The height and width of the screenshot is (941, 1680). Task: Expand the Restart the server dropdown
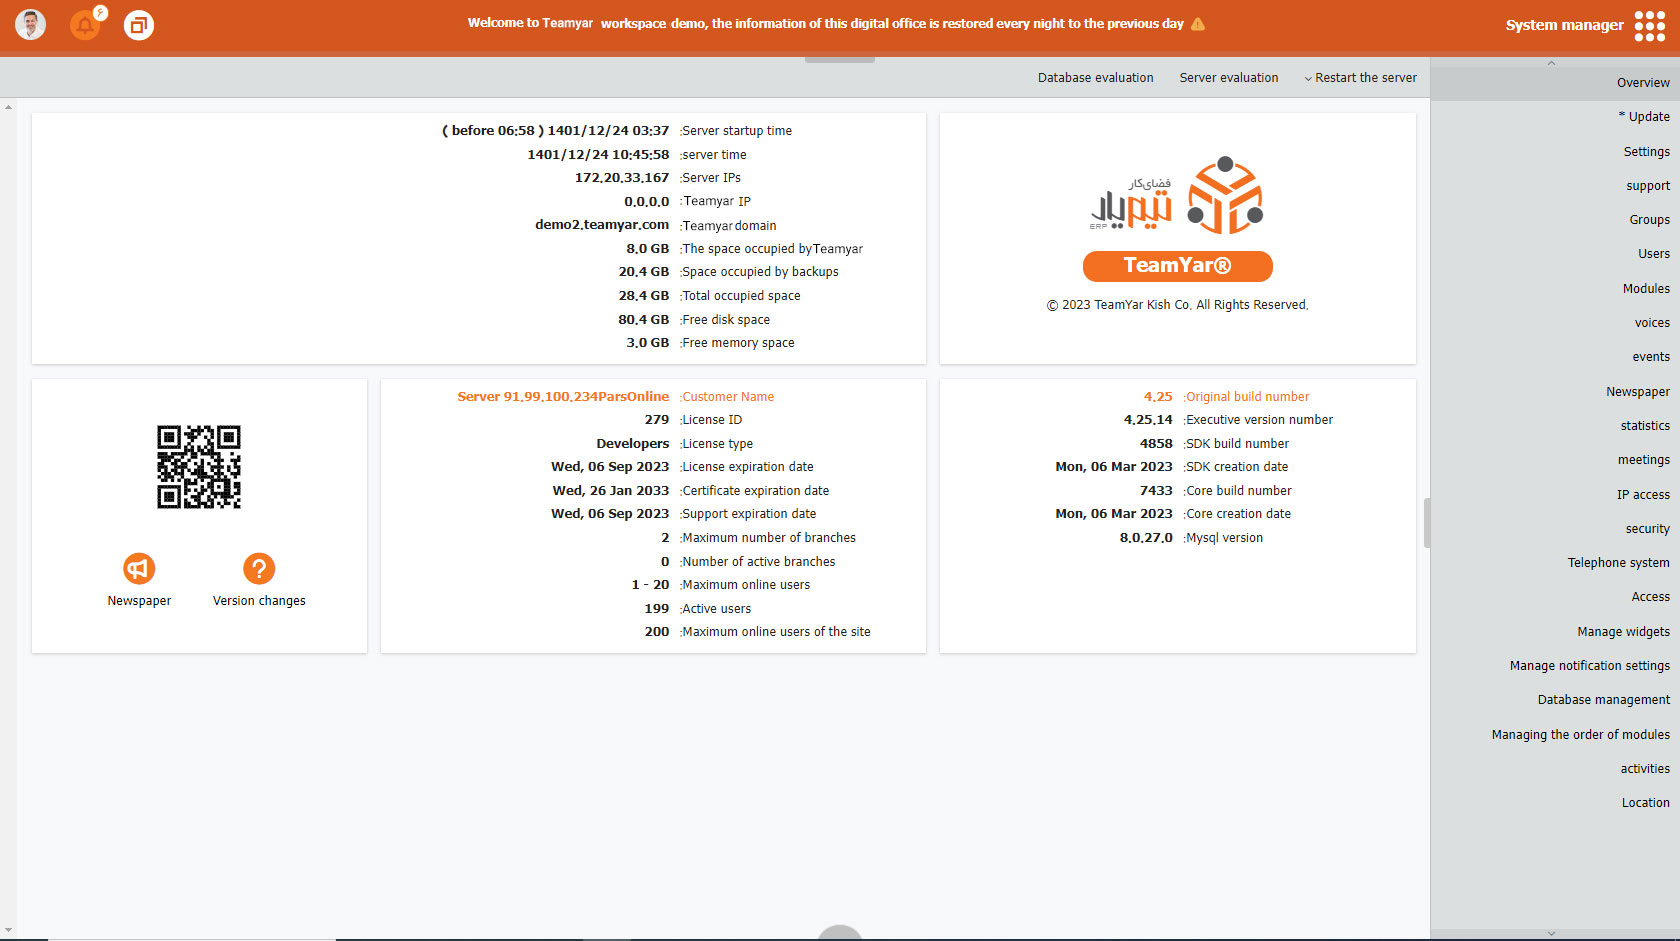(x=1360, y=78)
